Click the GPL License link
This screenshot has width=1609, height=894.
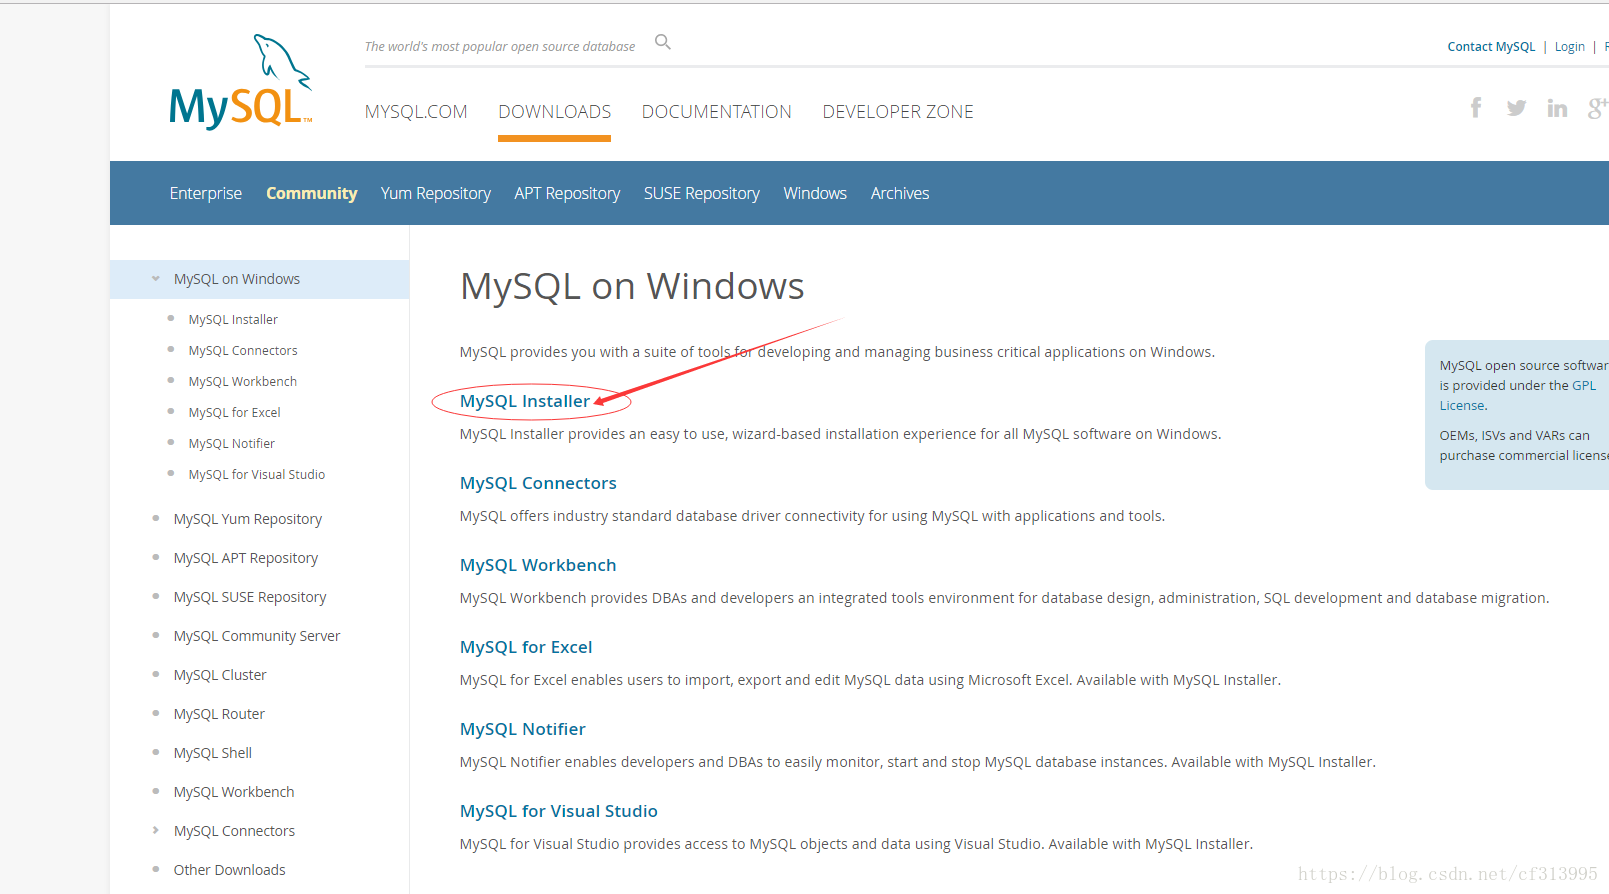[1518, 395]
